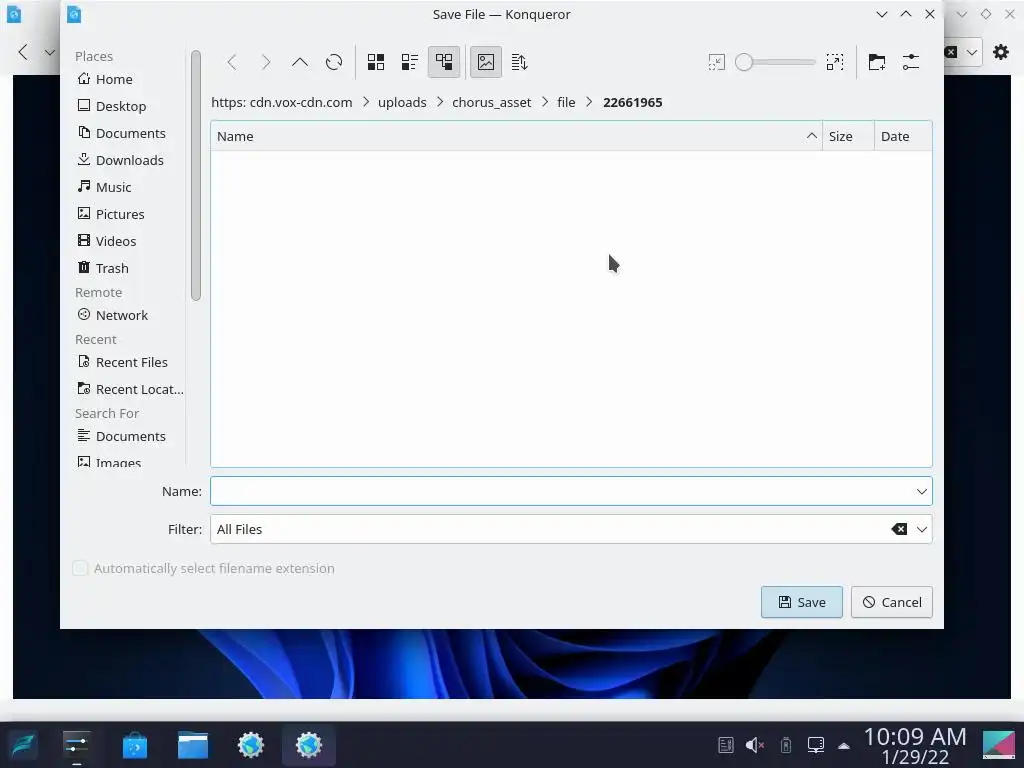Select the detailed tree view mode
1024x768 pixels.
[x=444, y=63]
